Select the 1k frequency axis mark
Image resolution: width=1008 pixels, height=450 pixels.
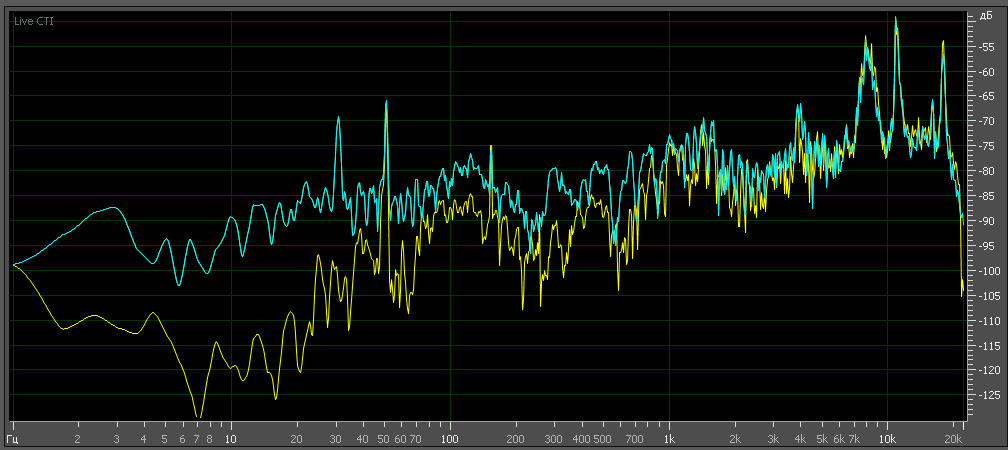coord(669,438)
